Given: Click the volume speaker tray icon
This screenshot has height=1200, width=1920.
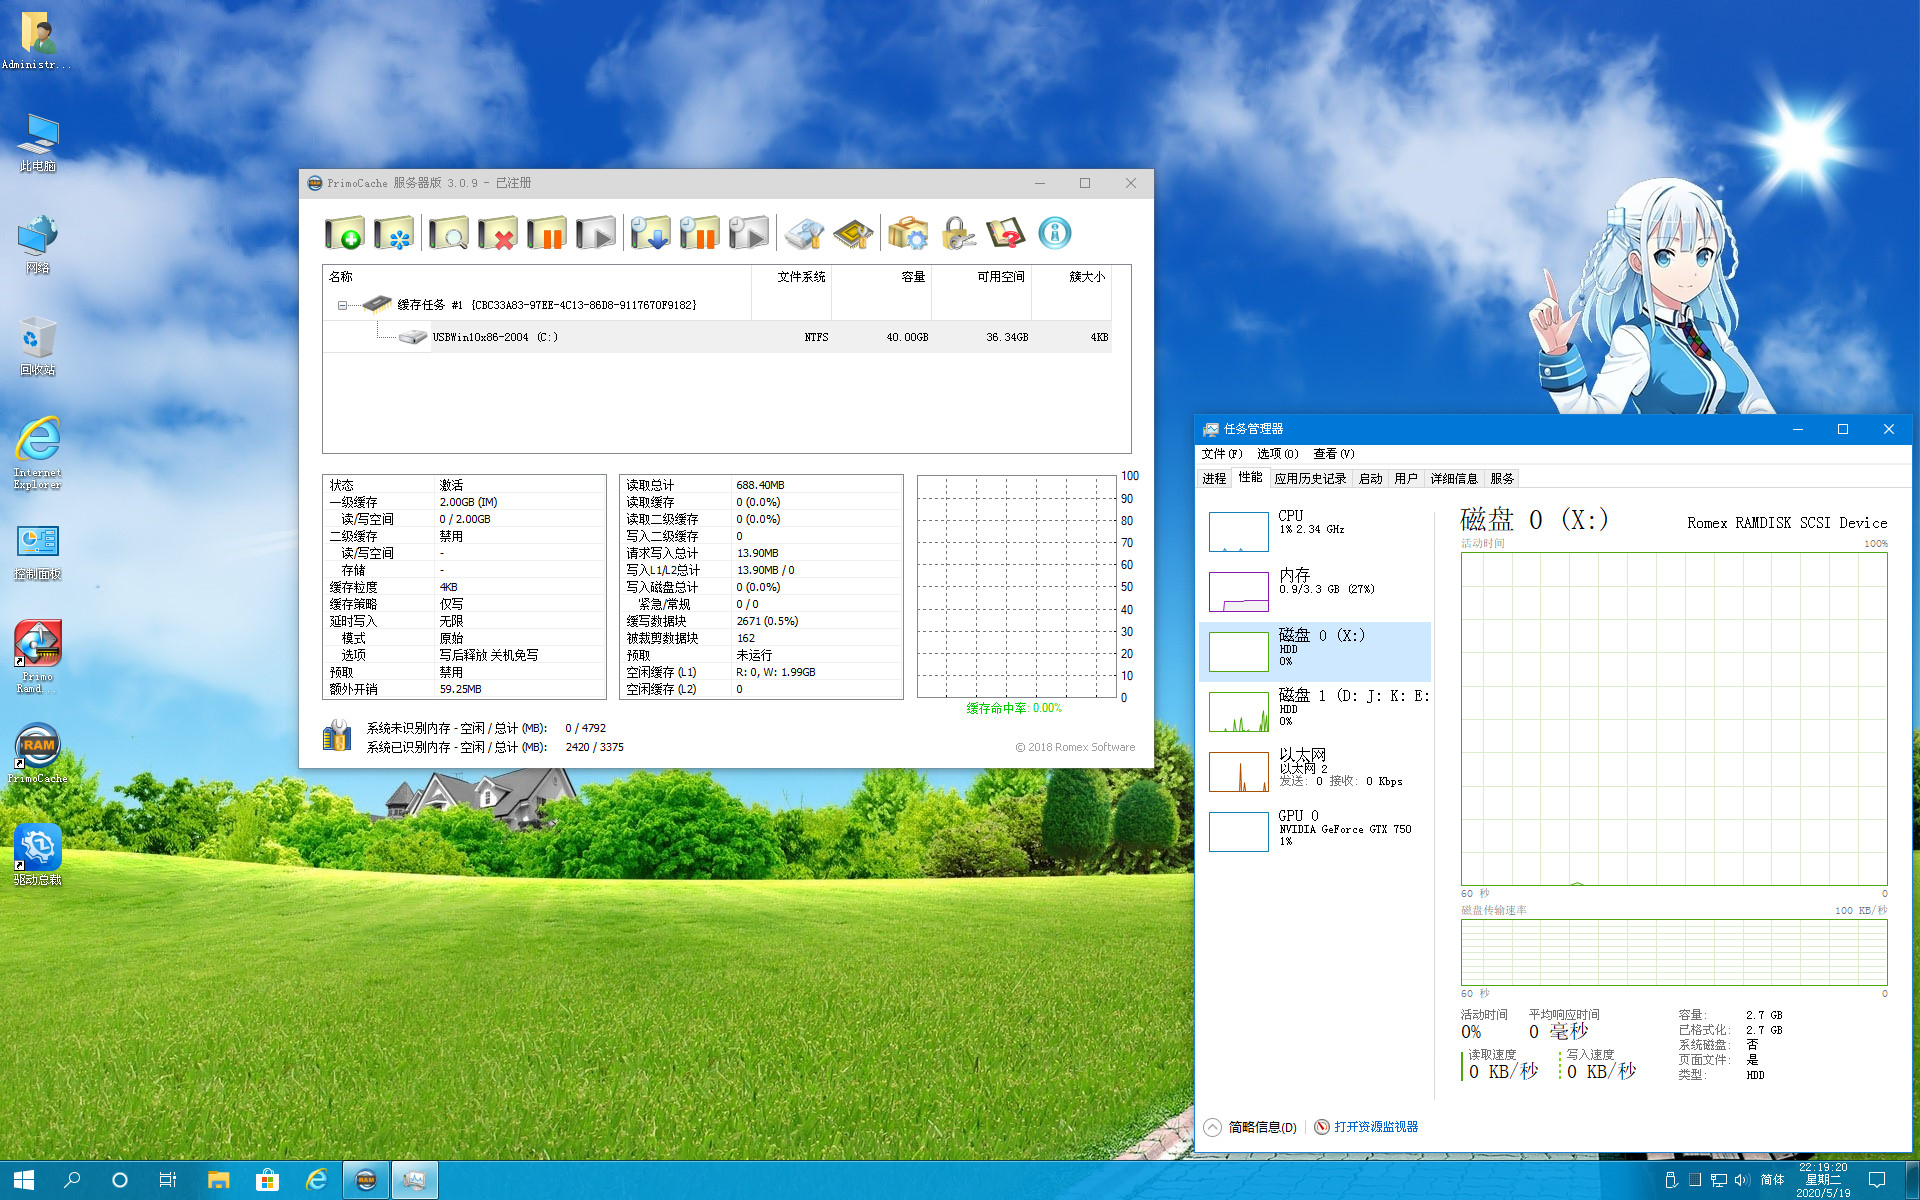Looking at the screenshot, I should 1742,1180.
